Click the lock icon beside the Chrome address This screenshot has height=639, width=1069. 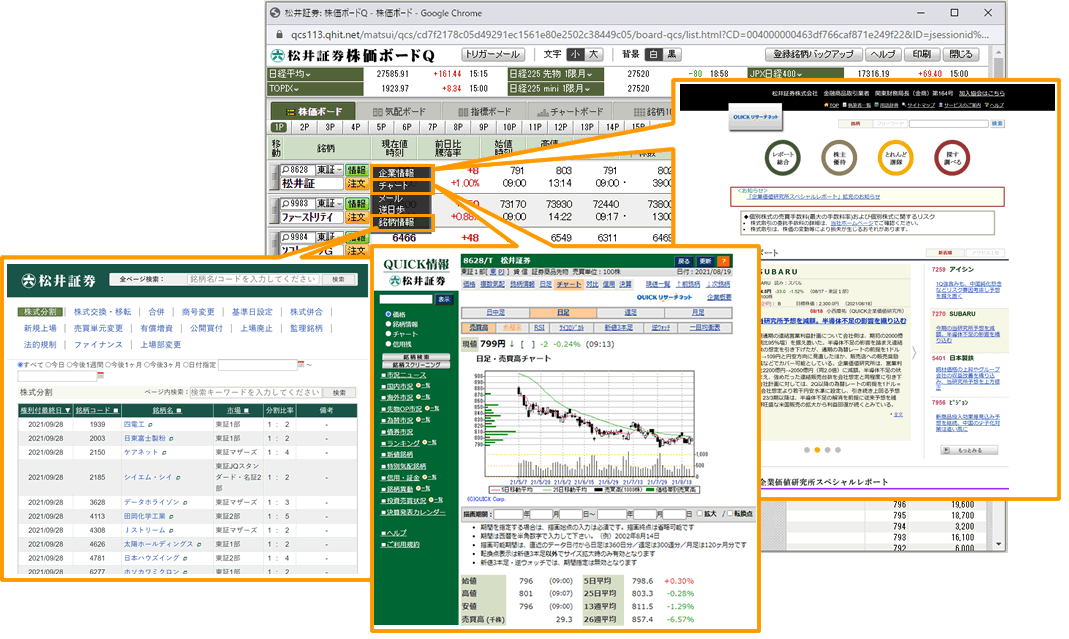tap(279, 34)
